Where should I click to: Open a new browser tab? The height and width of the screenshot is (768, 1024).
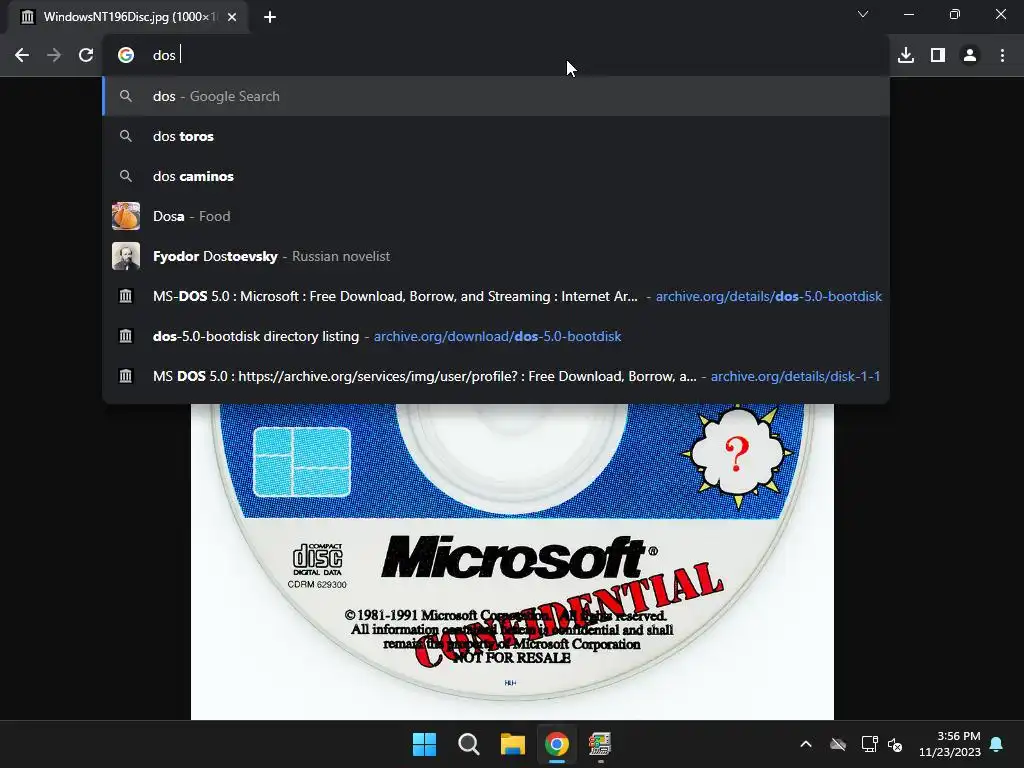(270, 17)
